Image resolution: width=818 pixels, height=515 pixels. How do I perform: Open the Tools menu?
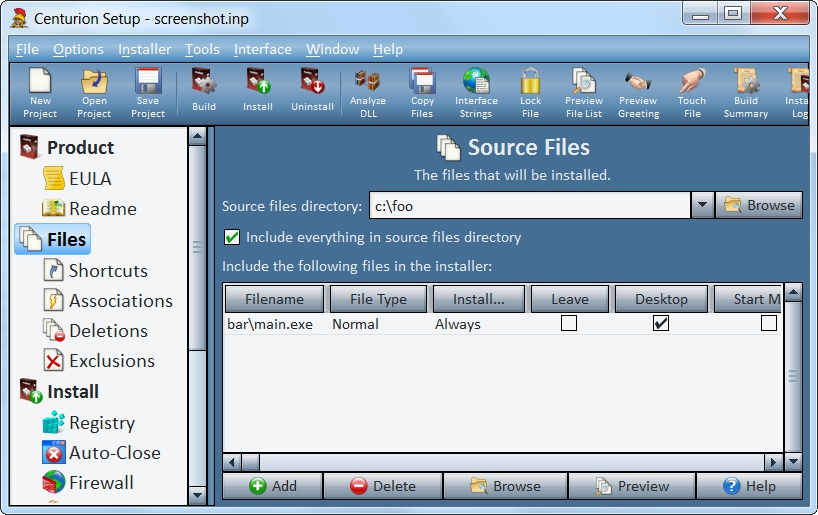pos(202,49)
